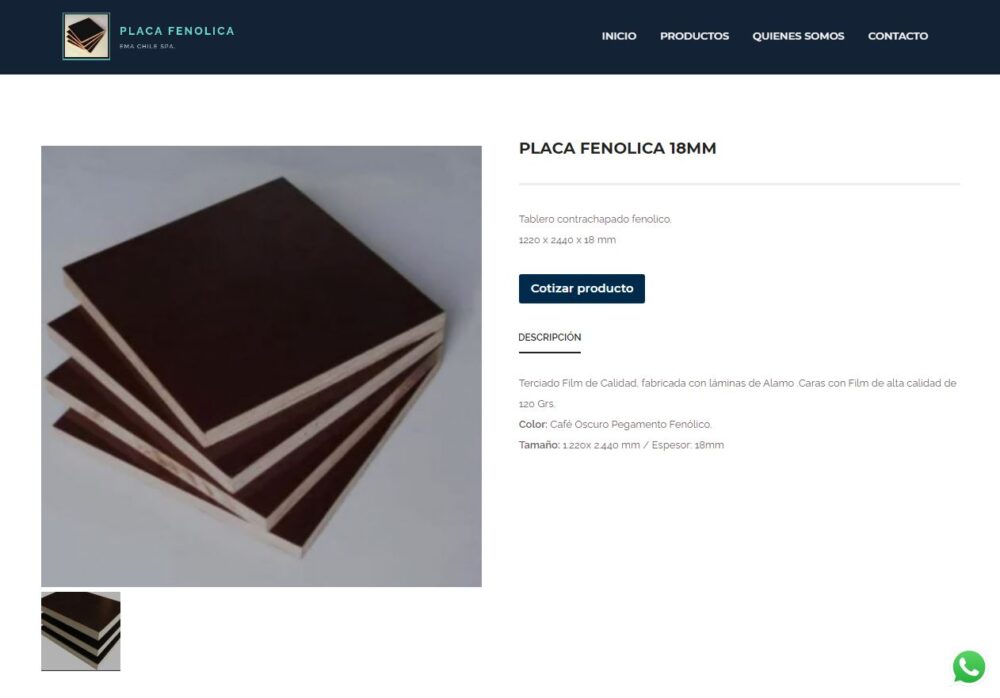The image size is (1000, 698).
Task: Click the Espesor: 18mm text
Action: [x=688, y=445]
